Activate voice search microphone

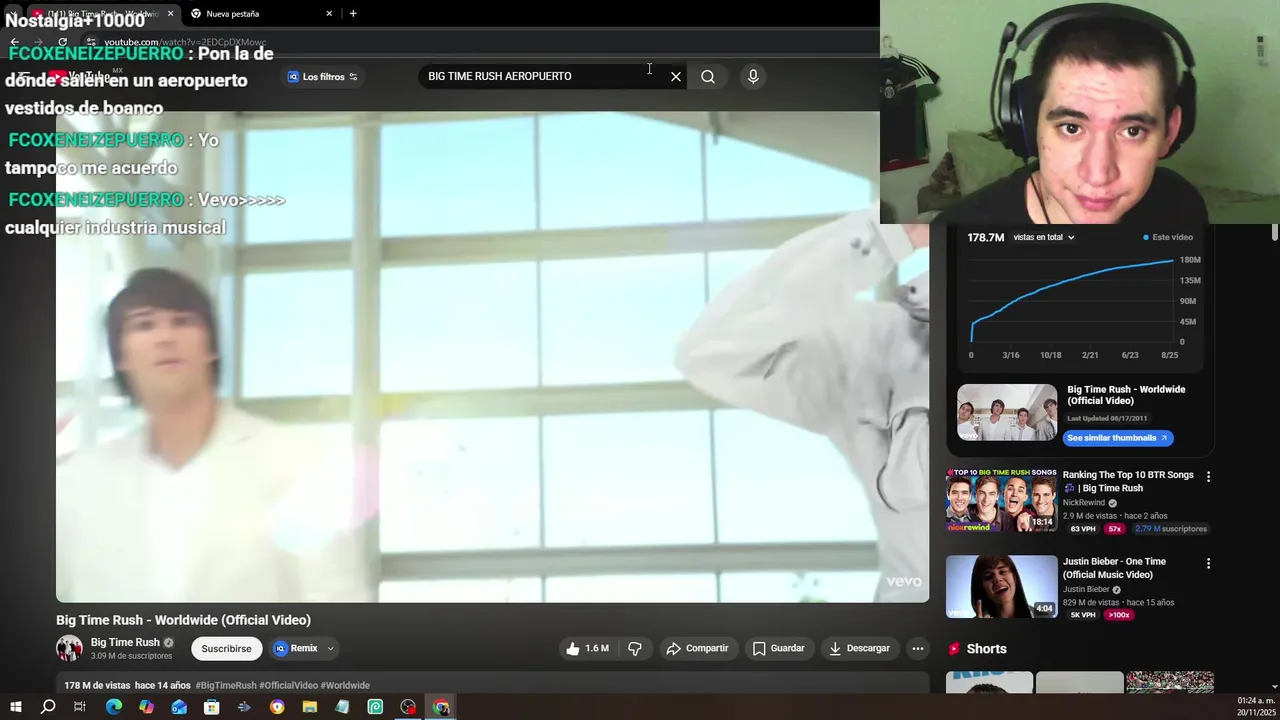click(x=753, y=76)
